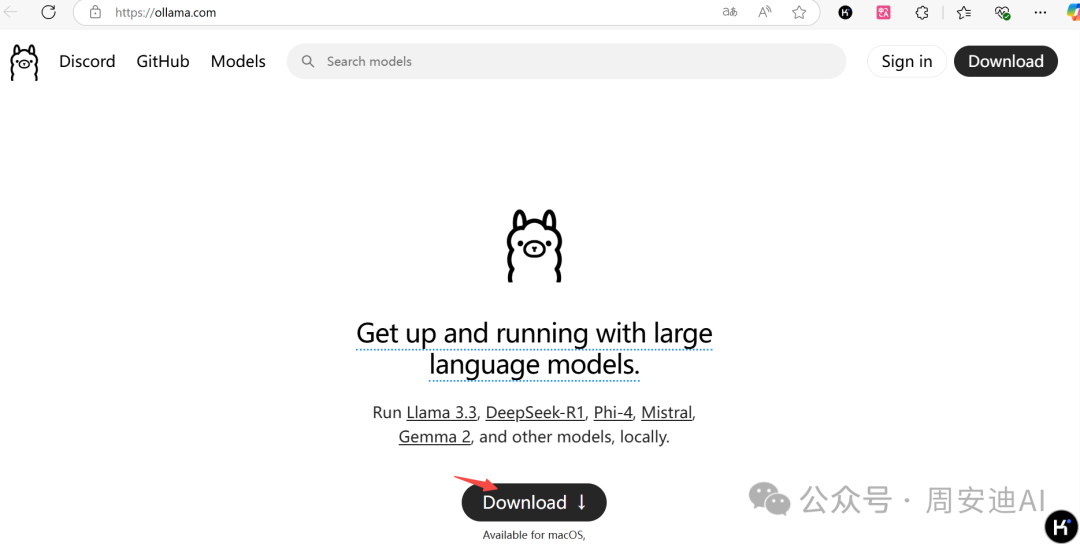Open browser essentials heart icon
The height and width of the screenshot is (544, 1080).
[x=1002, y=12]
